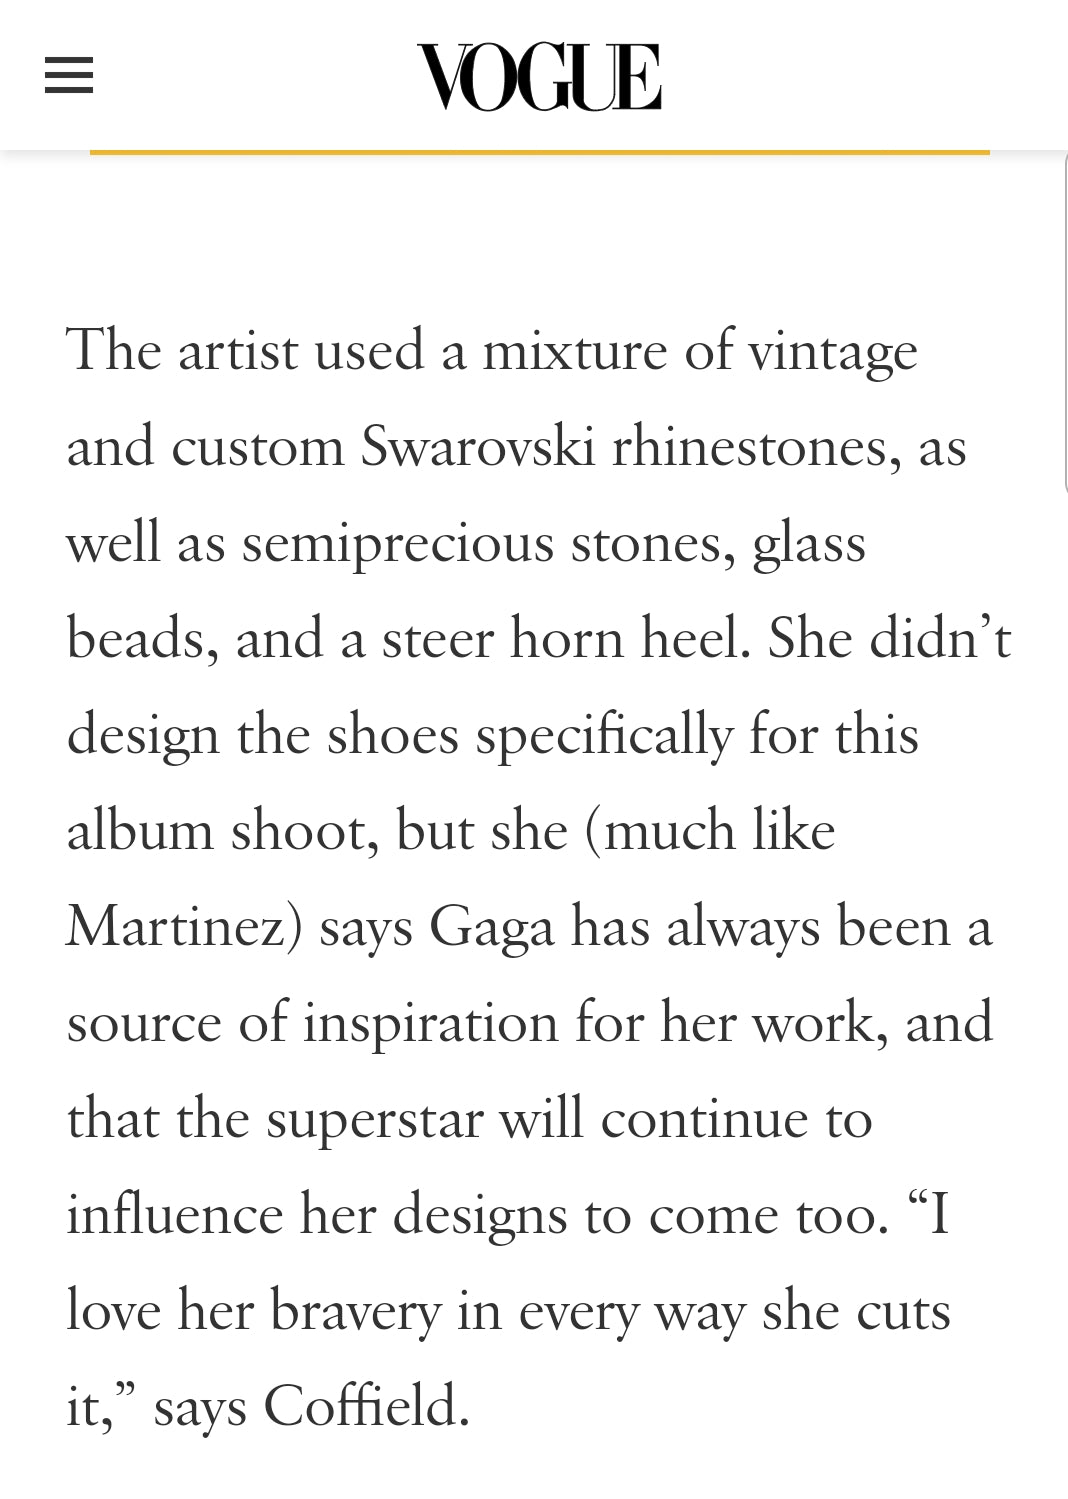Click the name "Coffield" ending the paragraph
The image size is (1068, 1499).
[x=366, y=1406]
